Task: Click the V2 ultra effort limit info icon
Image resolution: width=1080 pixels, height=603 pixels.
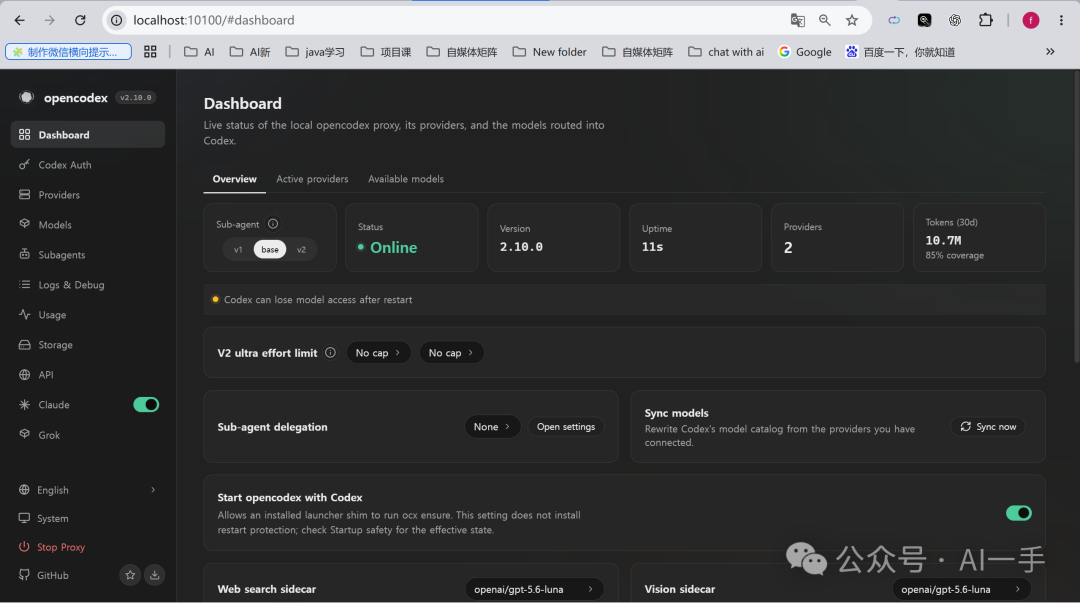Action: [x=331, y=353]
